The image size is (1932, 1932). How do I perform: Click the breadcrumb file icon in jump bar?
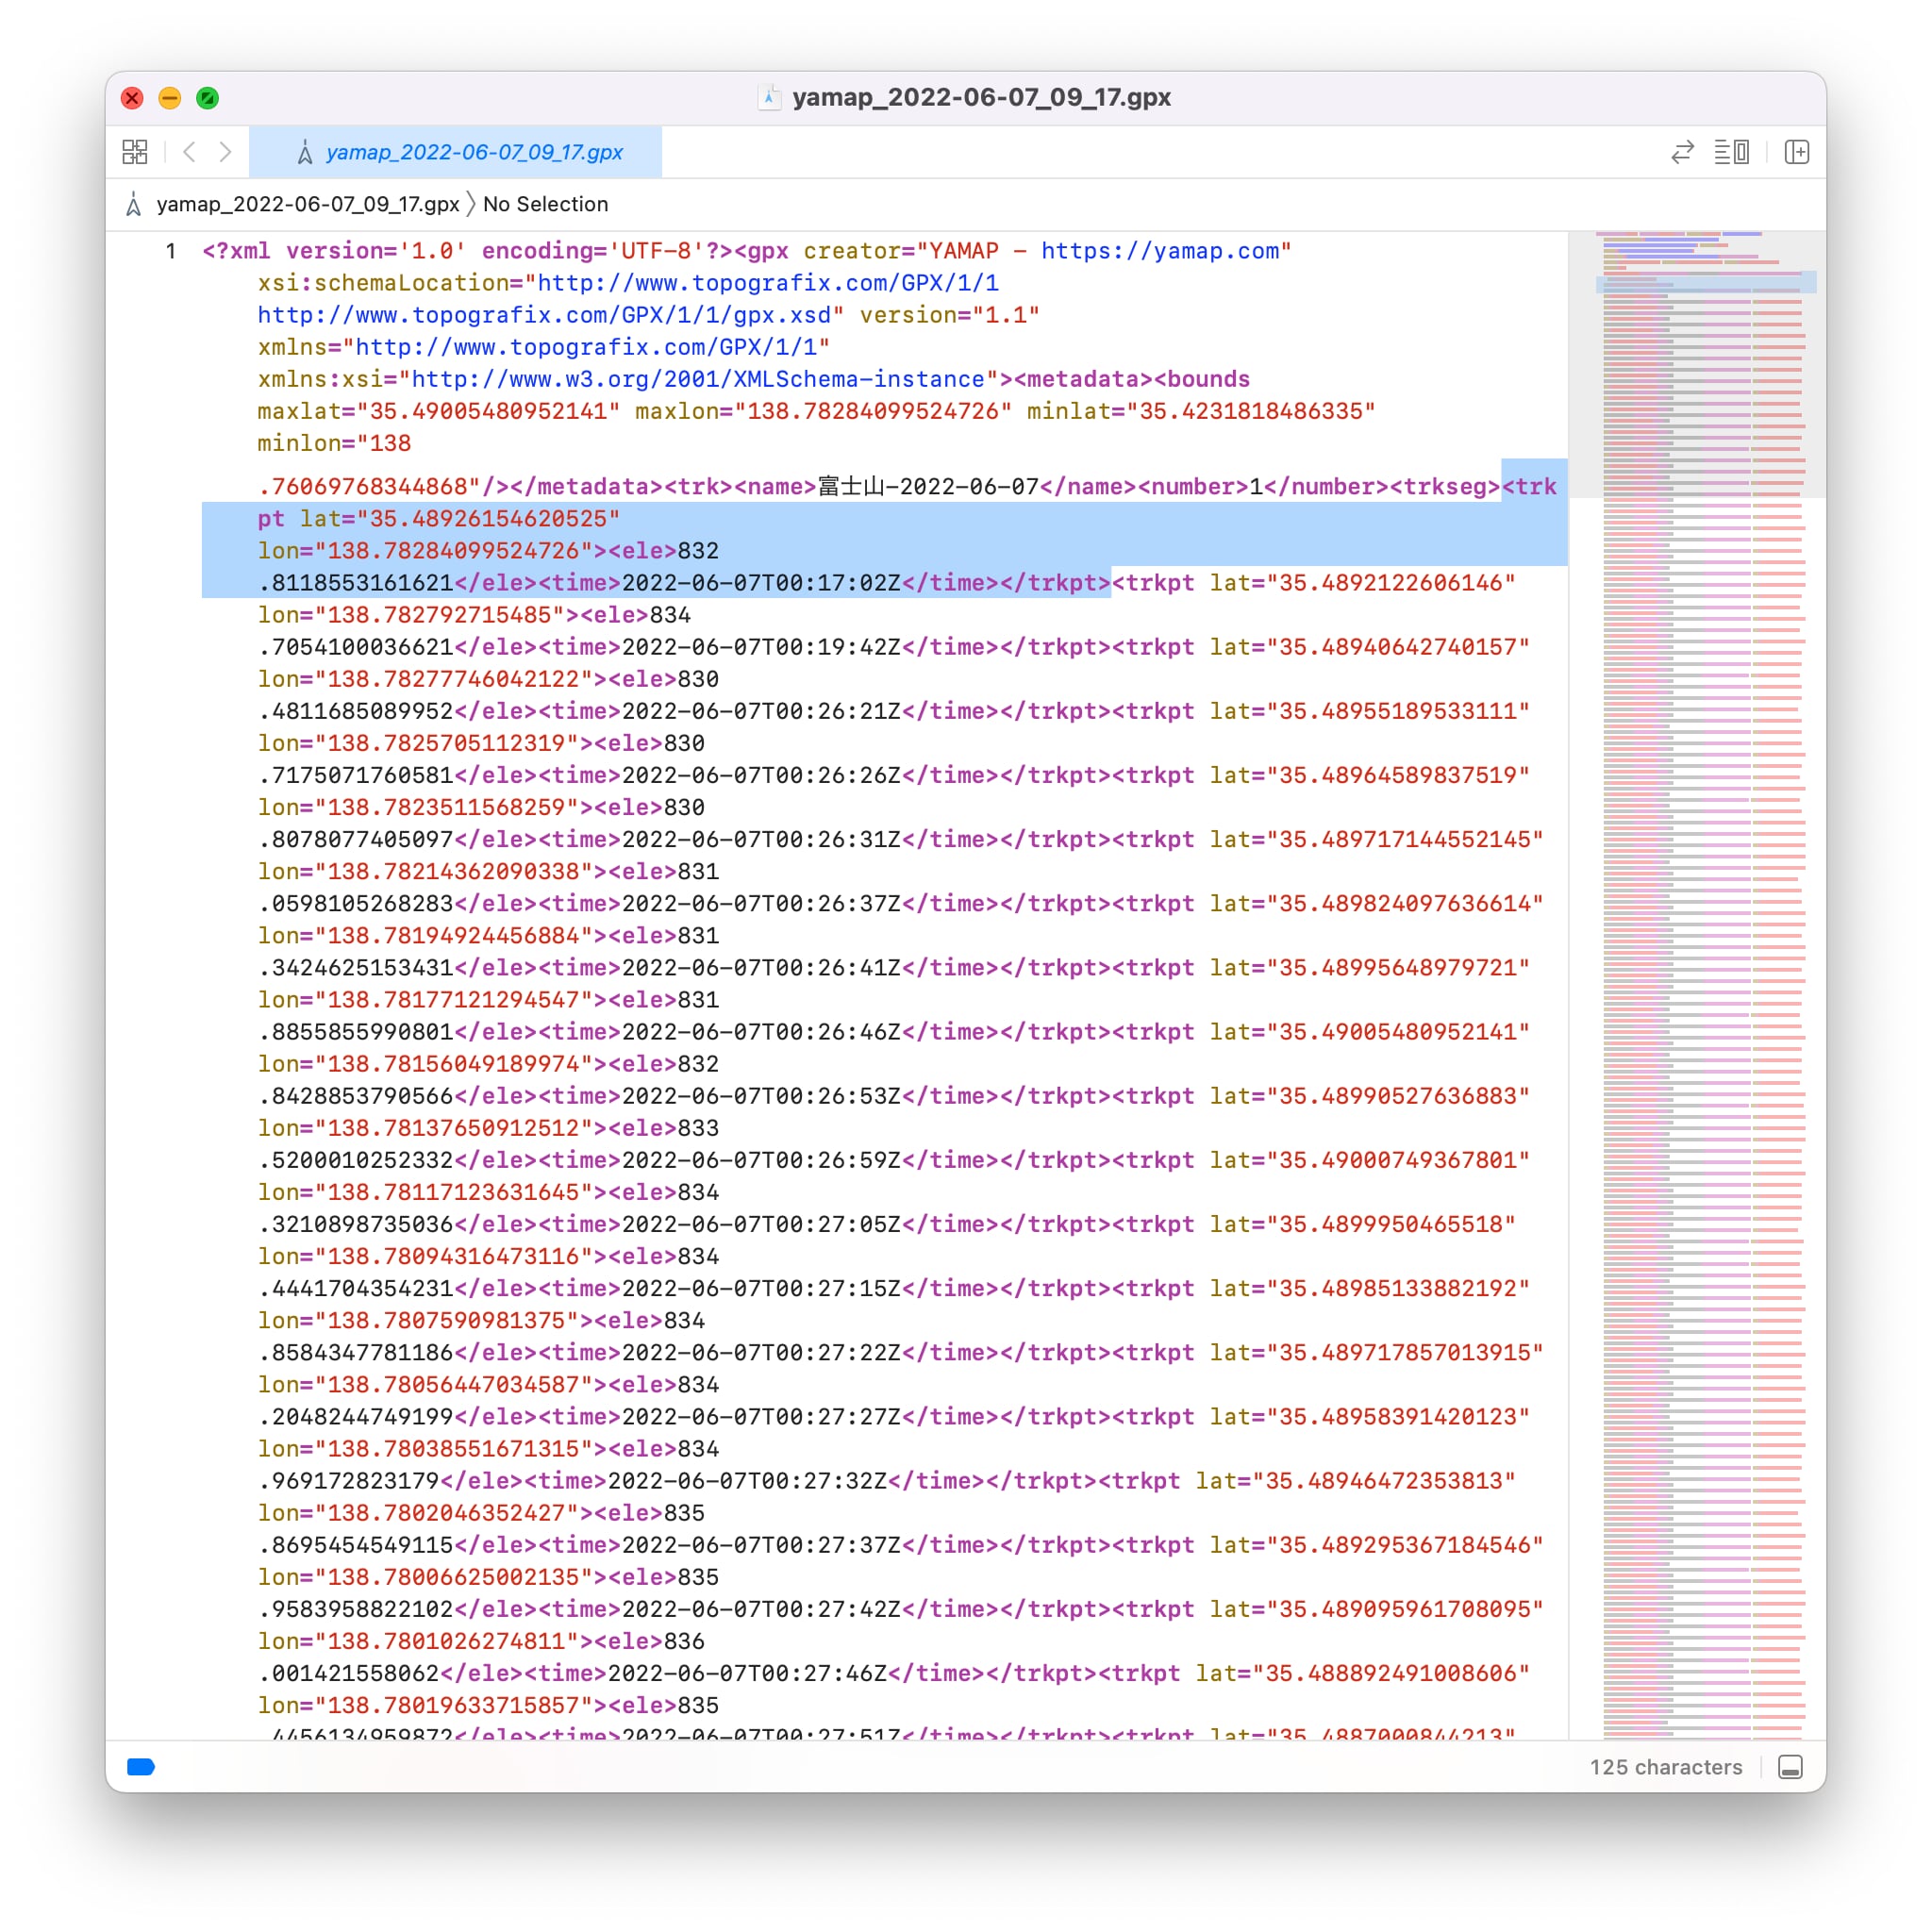tap(134, 204)
